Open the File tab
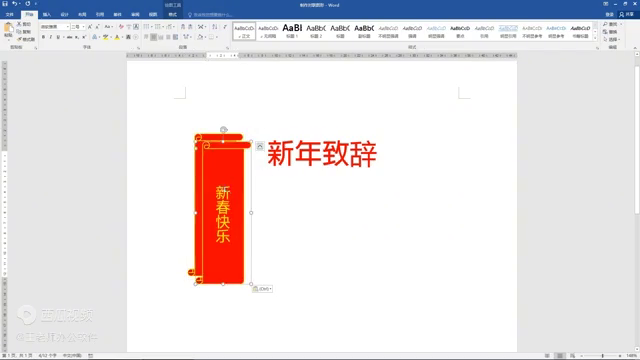Image resolution: width=640 pixels, height=360 pixels. click(10, 15)
